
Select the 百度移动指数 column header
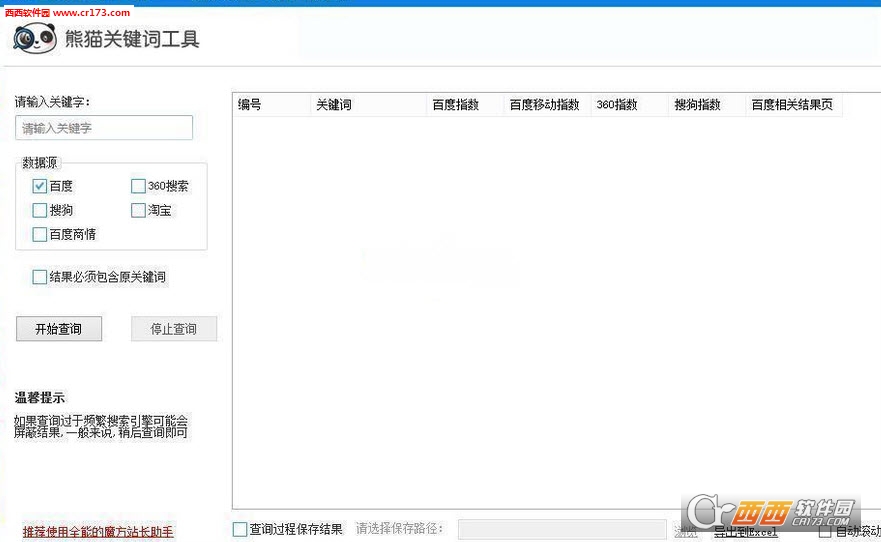coord(548,104)
